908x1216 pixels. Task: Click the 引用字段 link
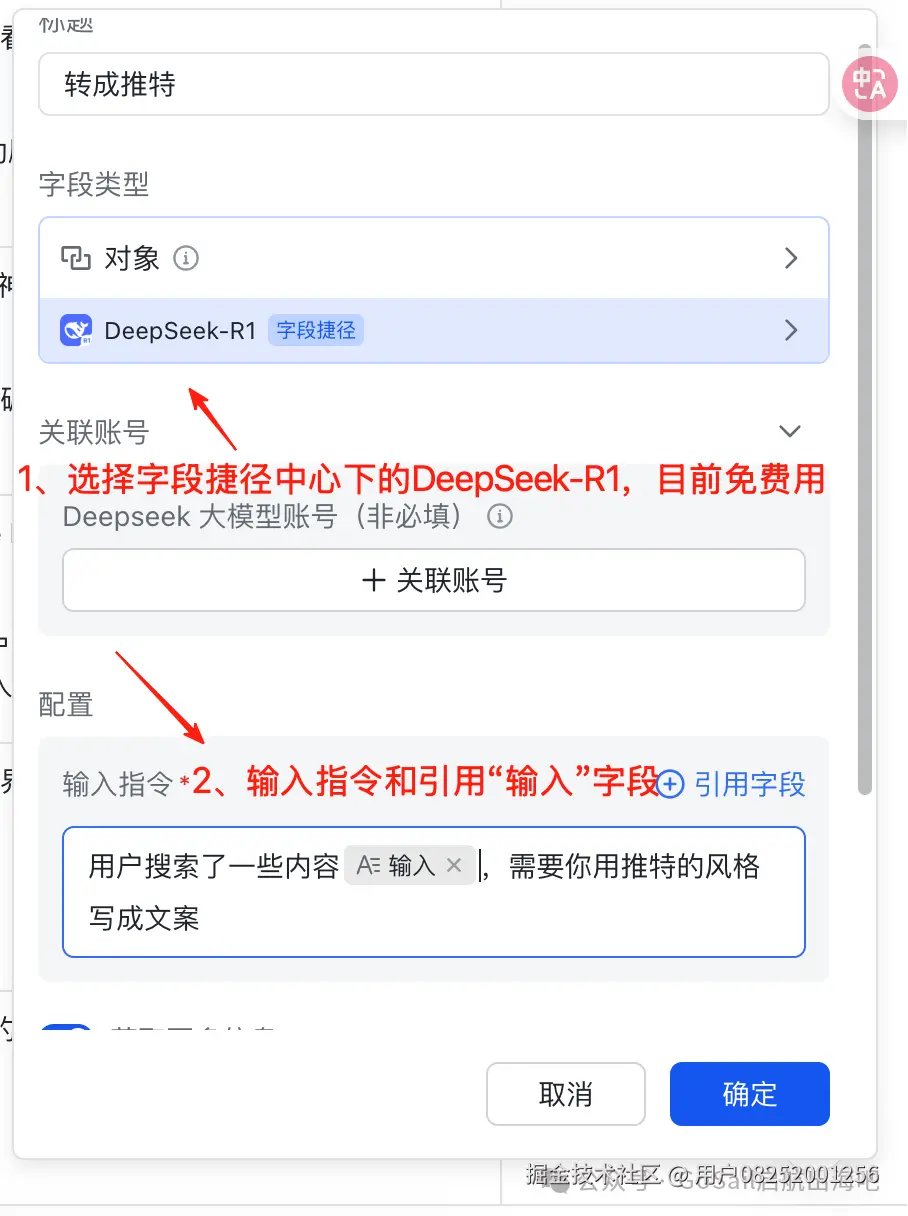click(x=750, y=784)
